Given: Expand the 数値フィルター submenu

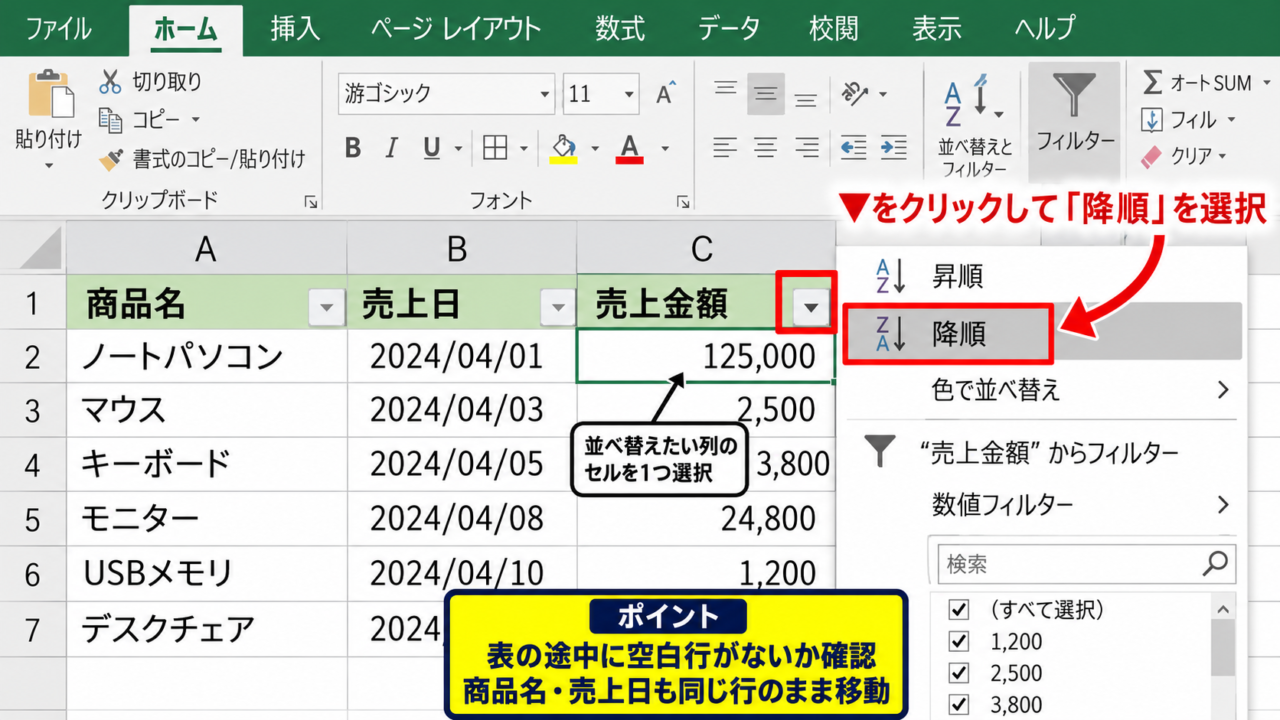Looking at the screenshot, I should pyautogui.click(x=1223, y=504).
